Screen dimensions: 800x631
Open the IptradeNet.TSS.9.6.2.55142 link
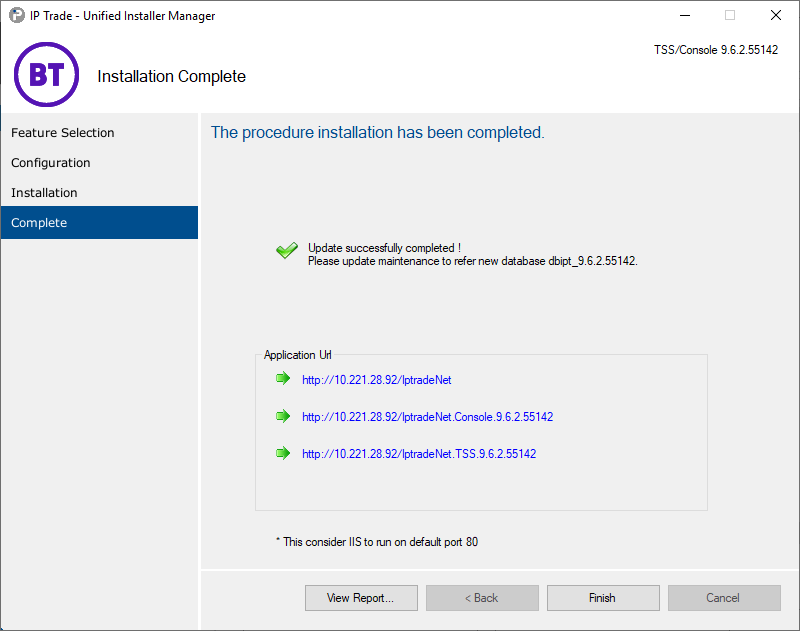419,454
